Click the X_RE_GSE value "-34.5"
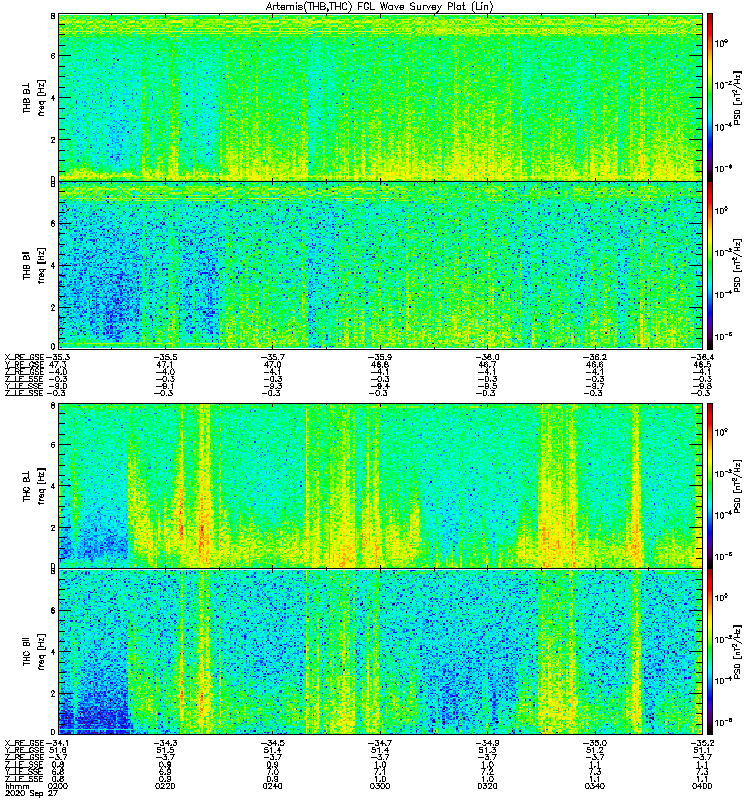The height and width of the screenshot is (800, 750). (x=272, y=743)
